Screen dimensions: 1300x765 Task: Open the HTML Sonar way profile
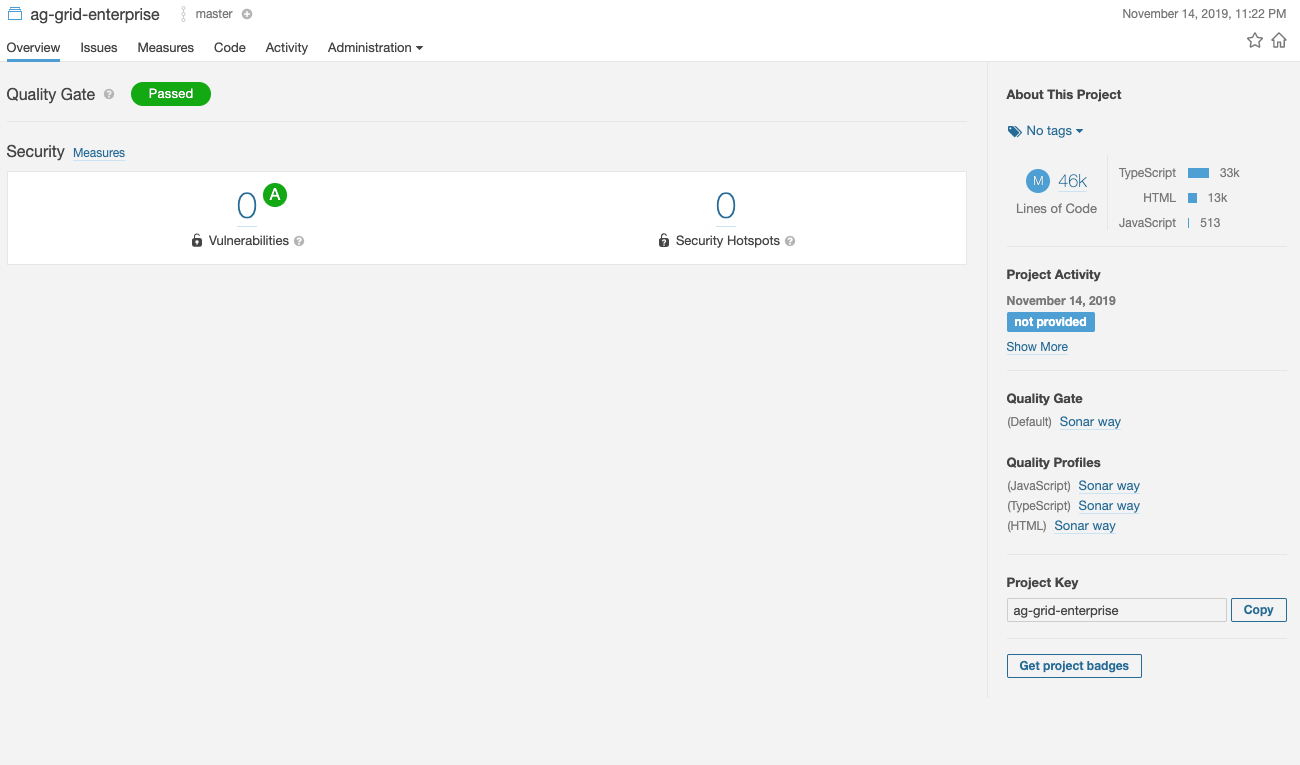coord(1085,526)
